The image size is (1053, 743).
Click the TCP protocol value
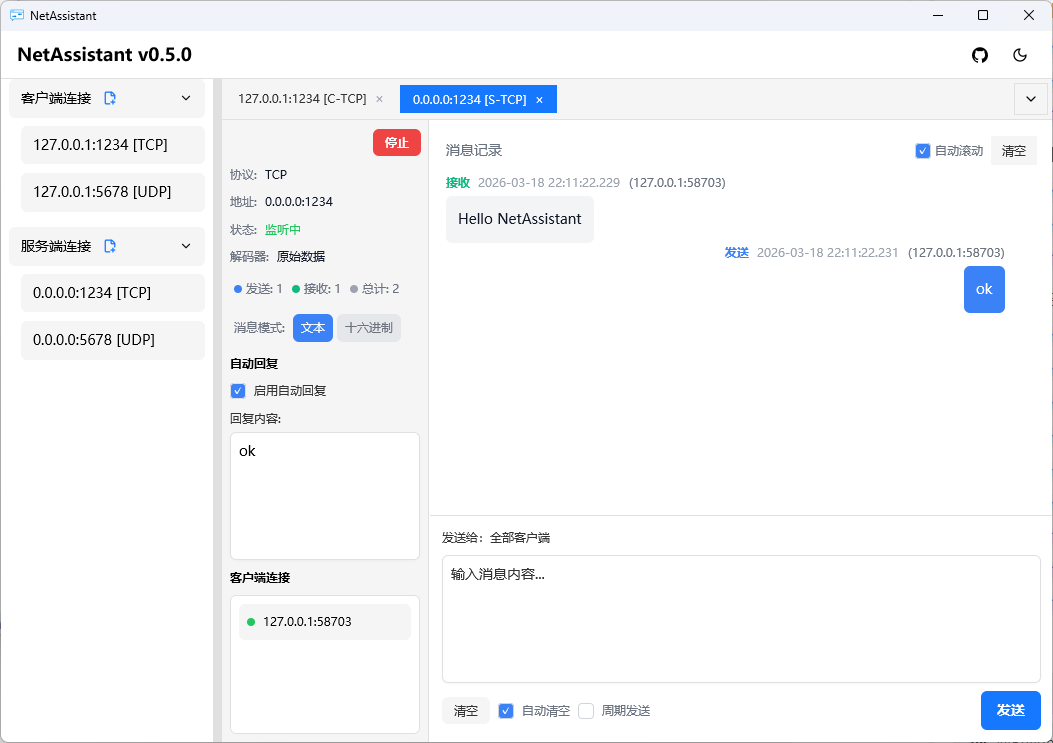276,175
